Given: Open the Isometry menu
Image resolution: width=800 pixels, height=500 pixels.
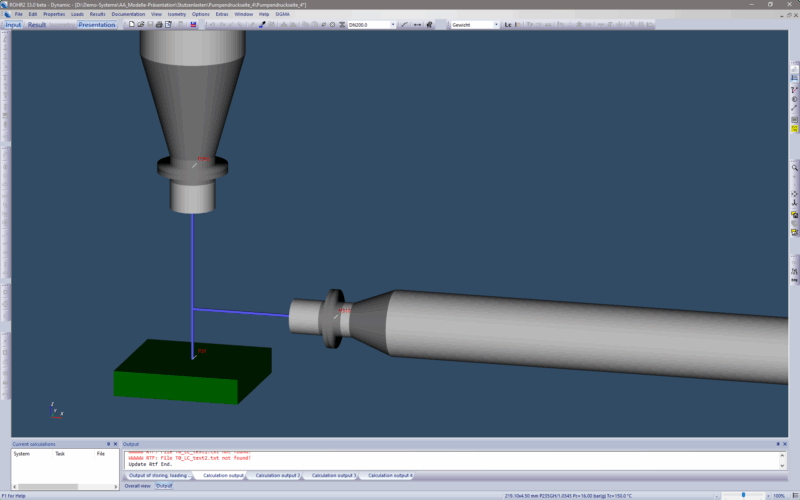Looking at the screenshot, I should pyautogui.click(x=176, y=14).
